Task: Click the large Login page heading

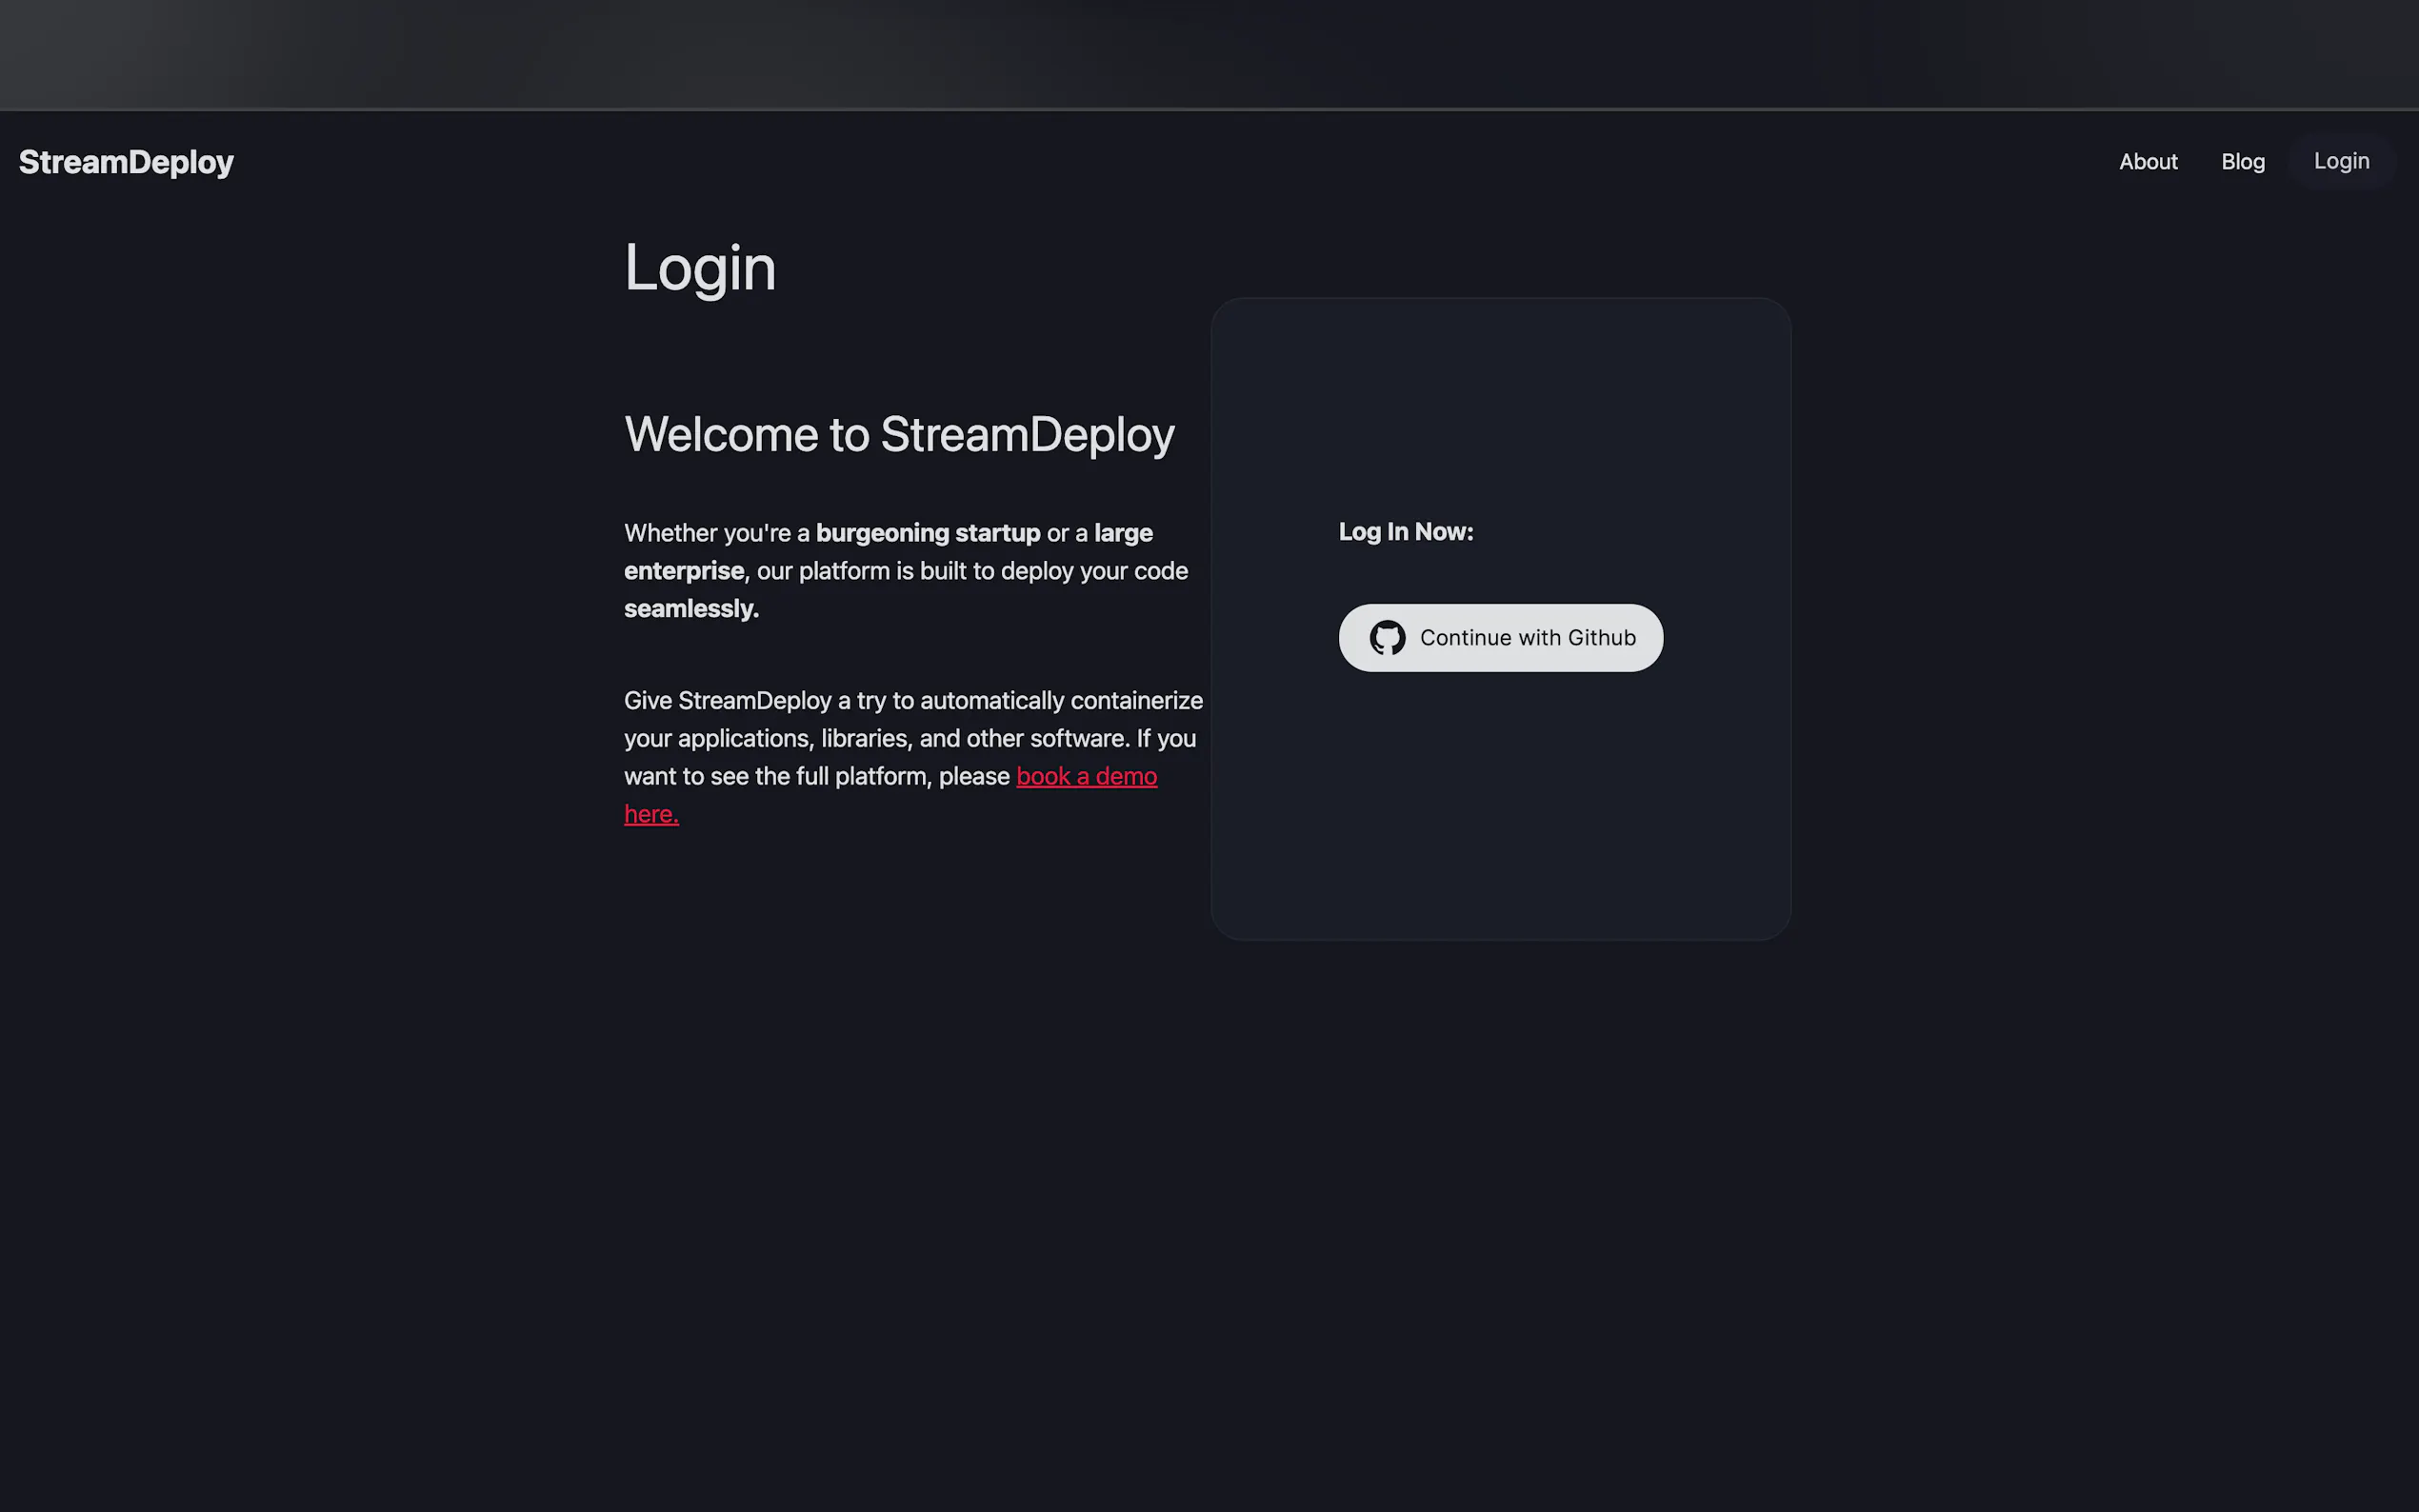Action: 700,268
